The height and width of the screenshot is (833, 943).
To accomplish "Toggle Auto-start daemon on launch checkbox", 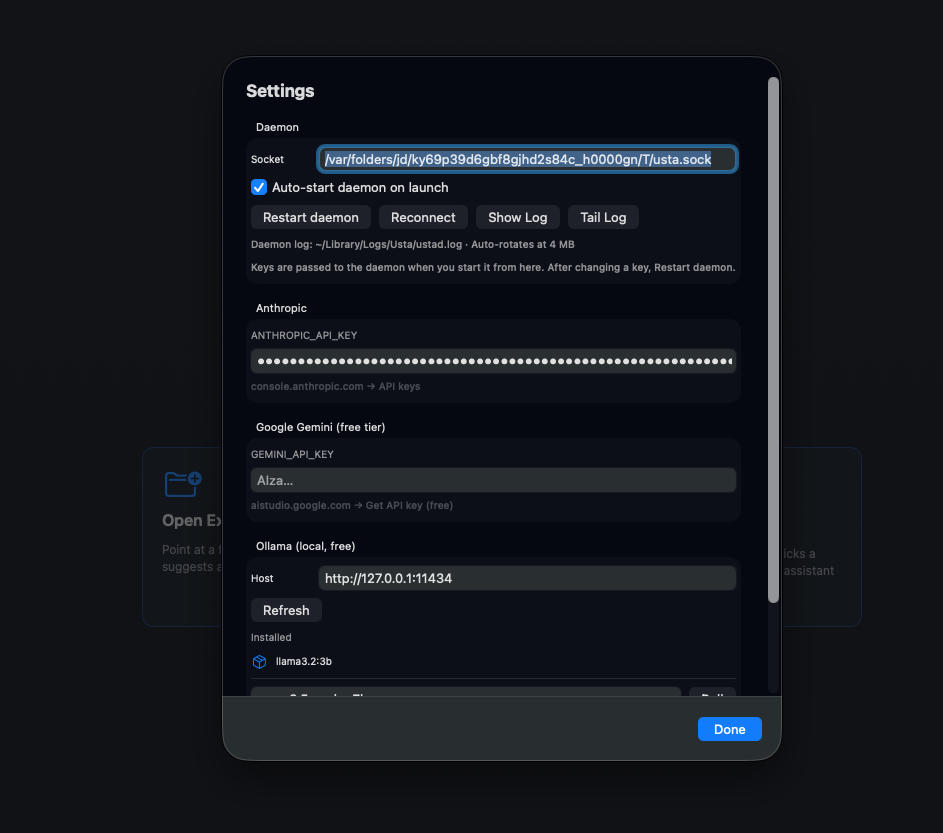I will [259, 187].
